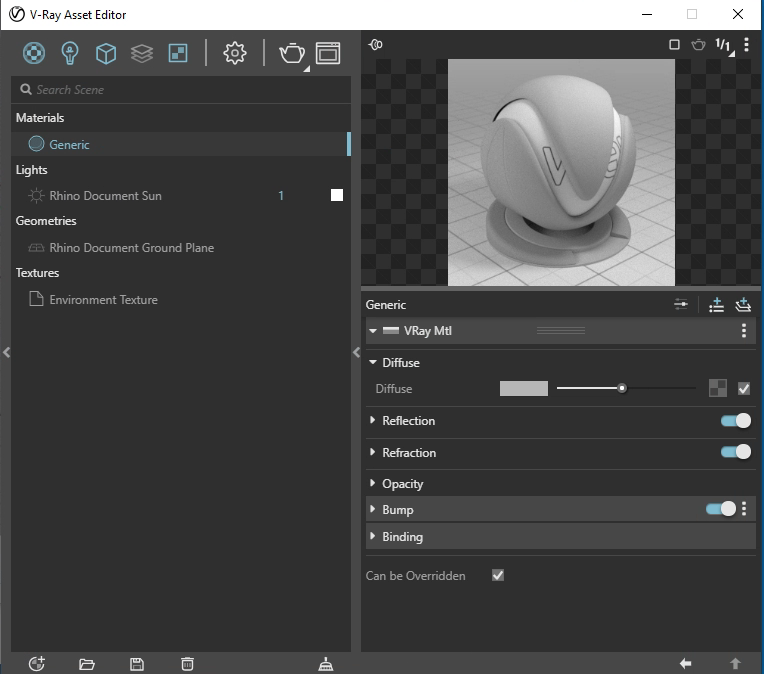Screen dimensions: 764x674
Task: Click the Rhino Document Sun intensity value 1
Action: [281, 195]
